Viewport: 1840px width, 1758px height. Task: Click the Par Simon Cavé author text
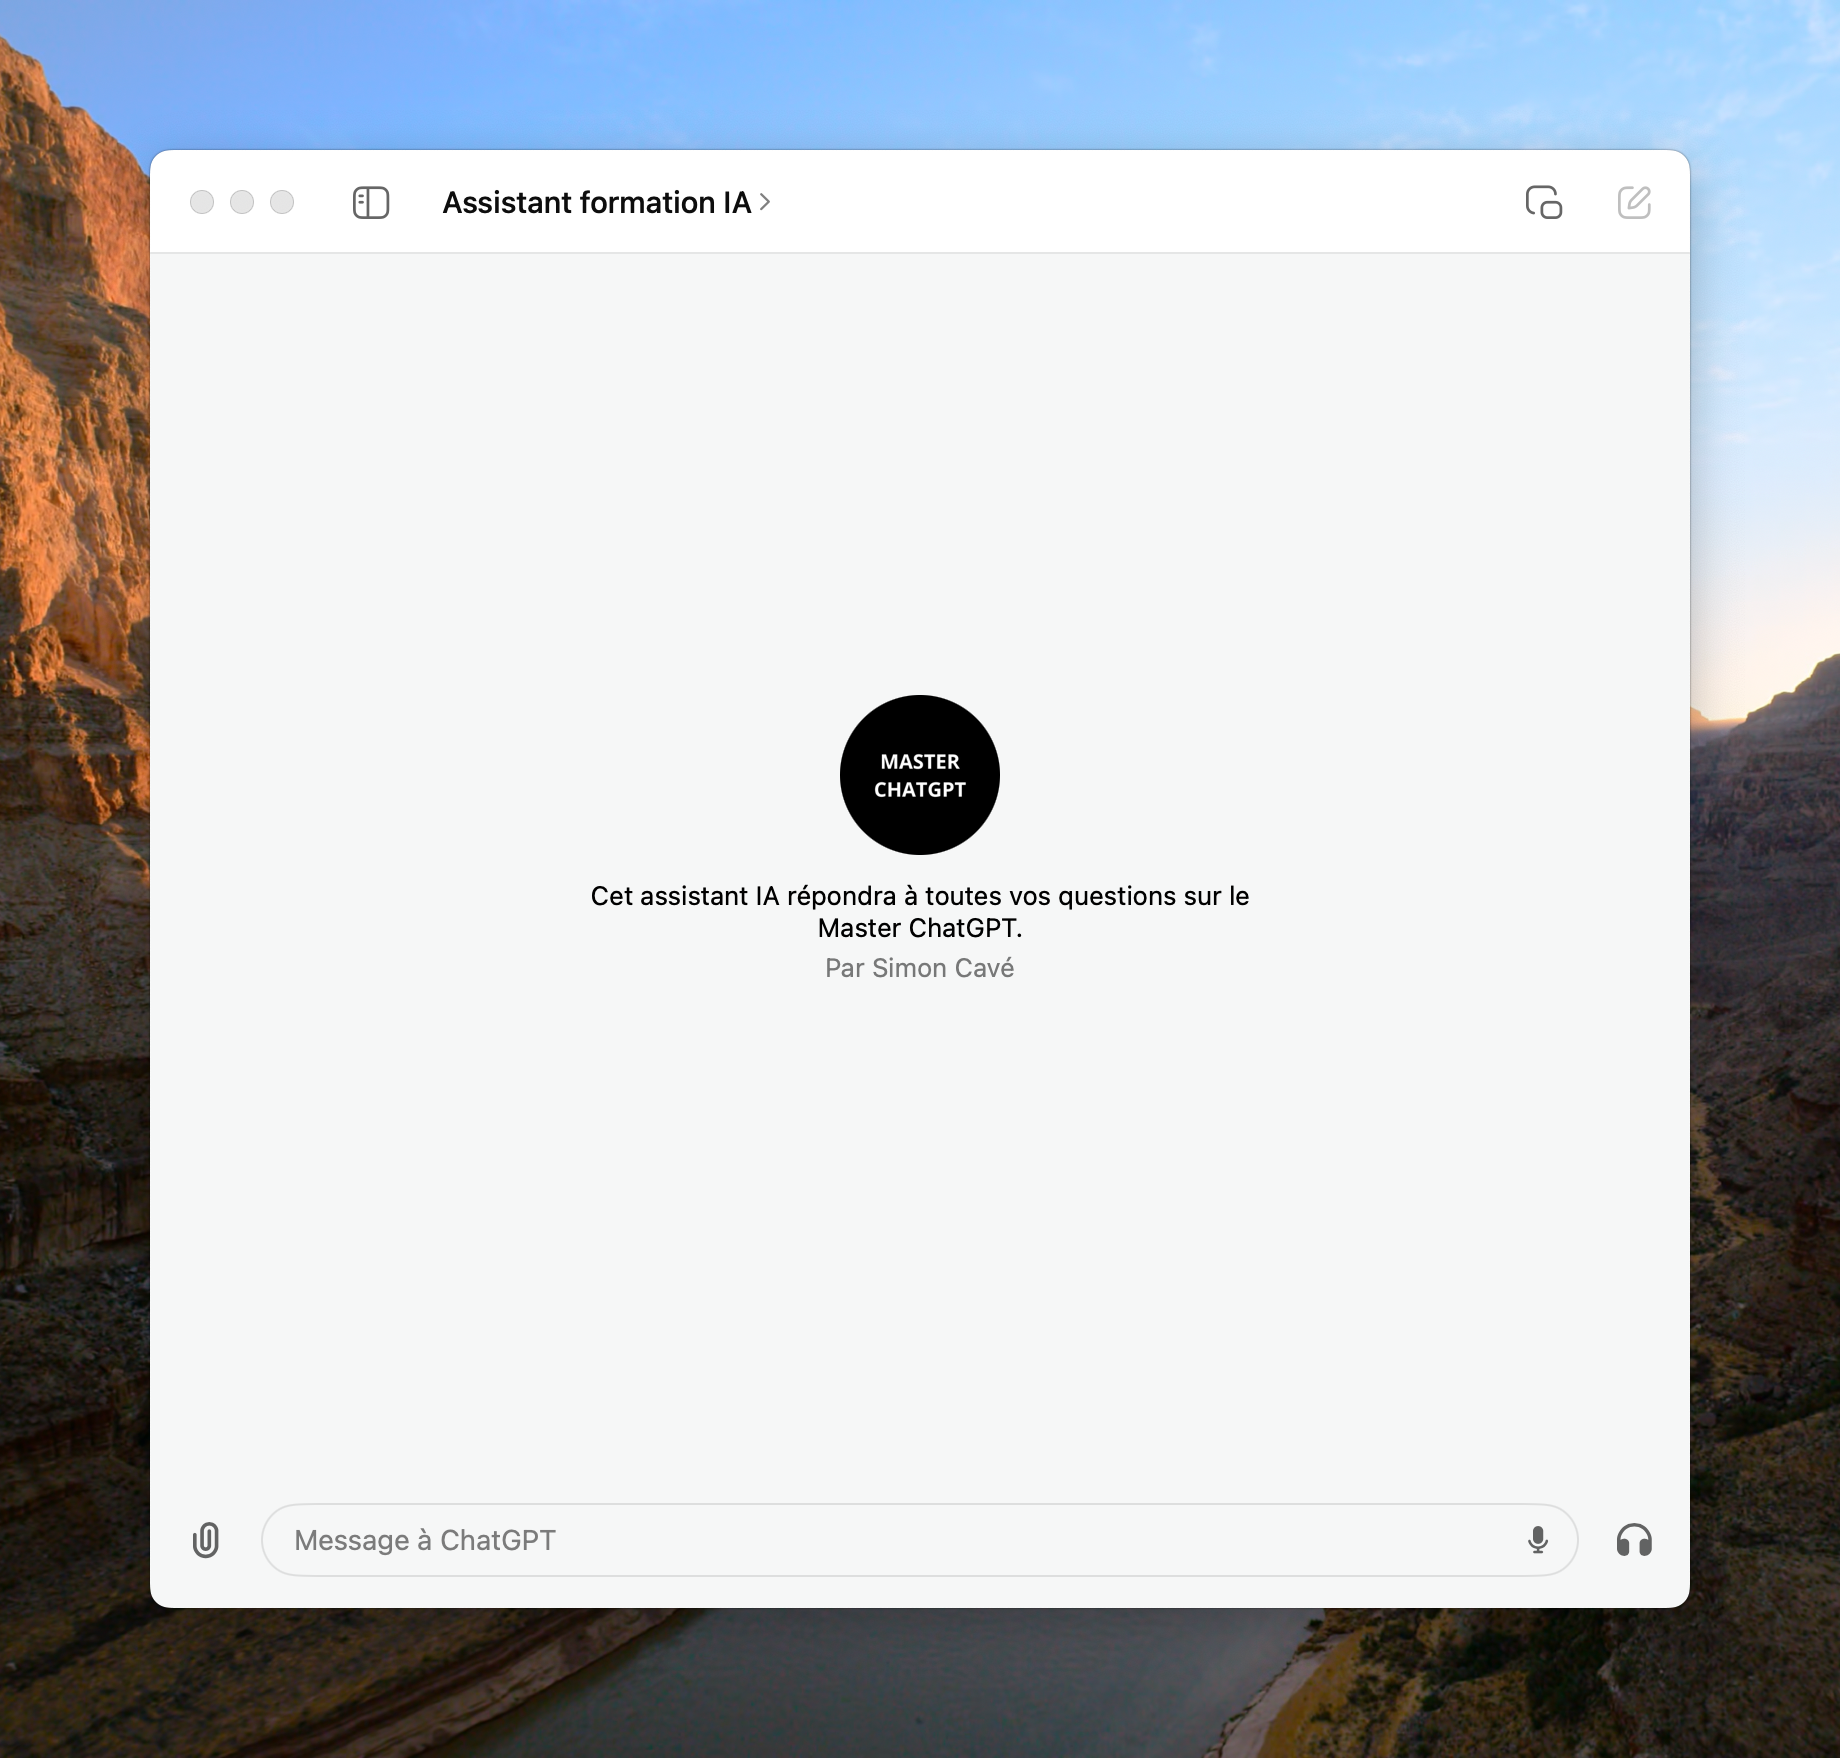click(x=919, y=968)
